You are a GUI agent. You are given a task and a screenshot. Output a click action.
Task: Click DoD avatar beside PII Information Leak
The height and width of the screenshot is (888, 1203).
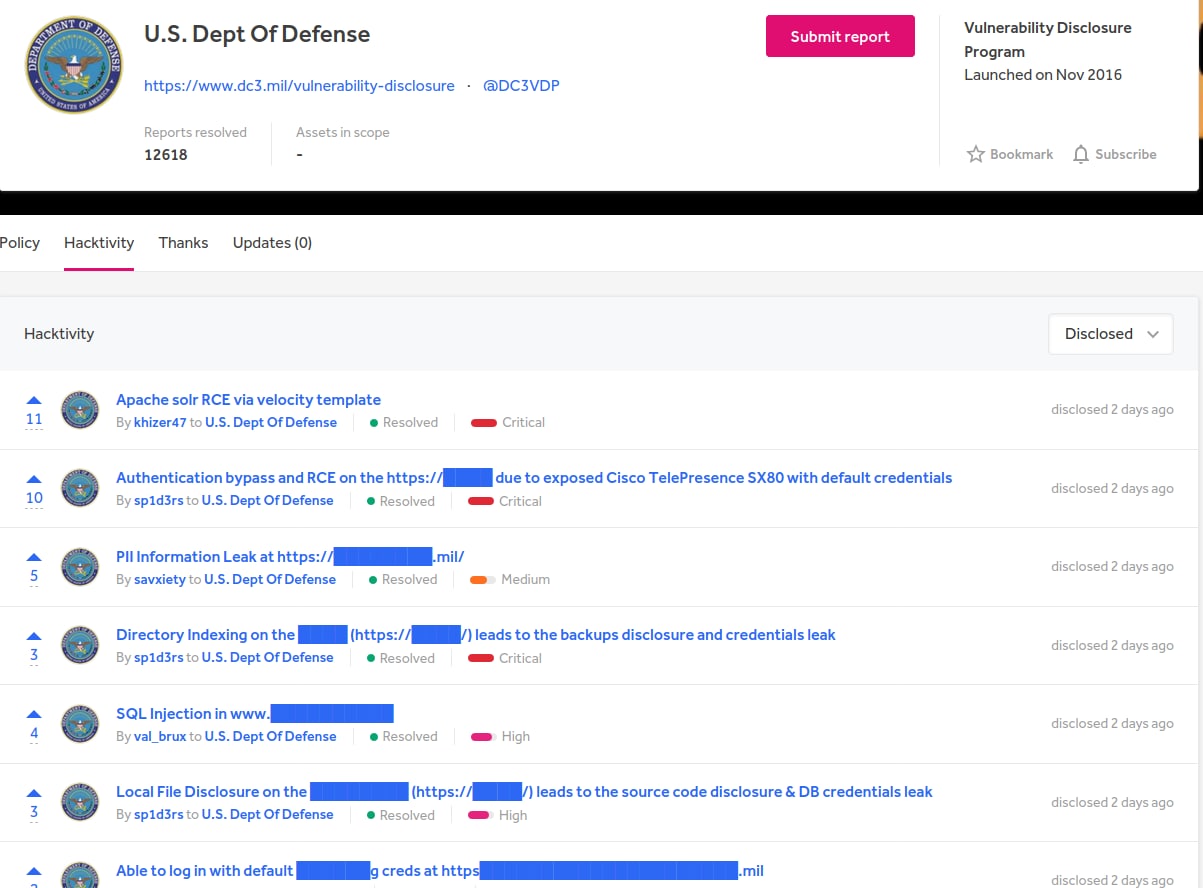tap(80, 567)
